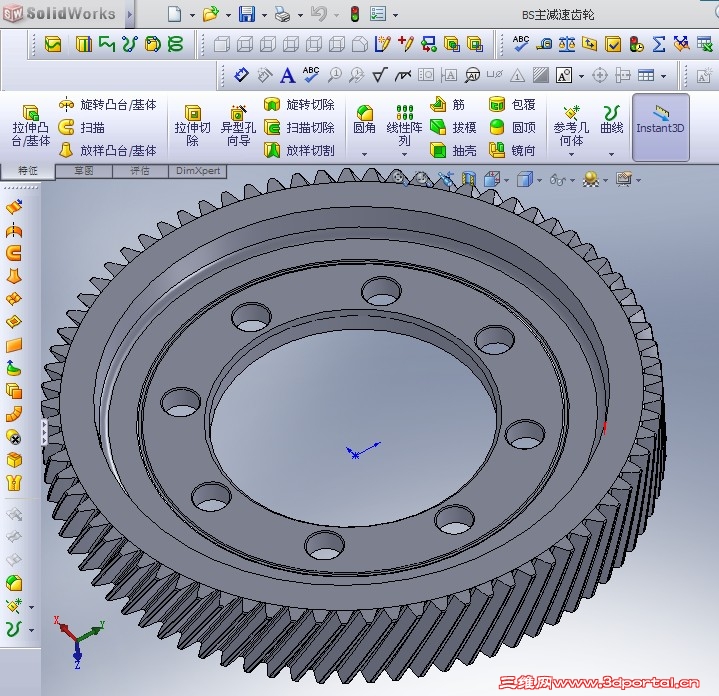Click the Tables grid icon
The height and width of the screenshot is (696, 719).
(646, 75)
